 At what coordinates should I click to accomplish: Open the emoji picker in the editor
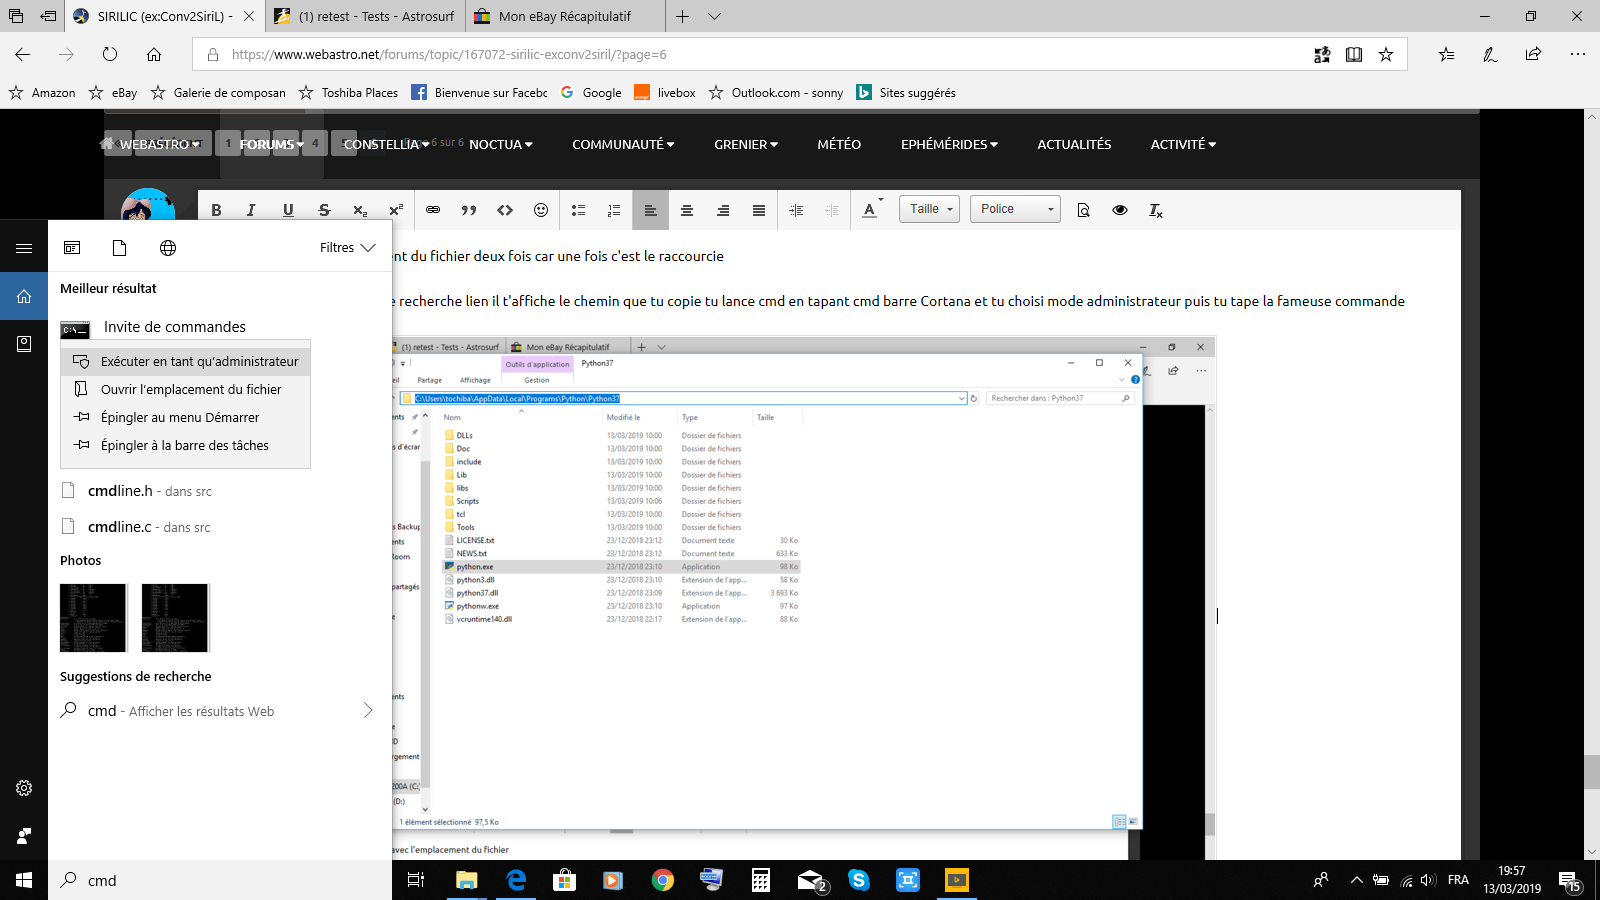pos(541,210)
